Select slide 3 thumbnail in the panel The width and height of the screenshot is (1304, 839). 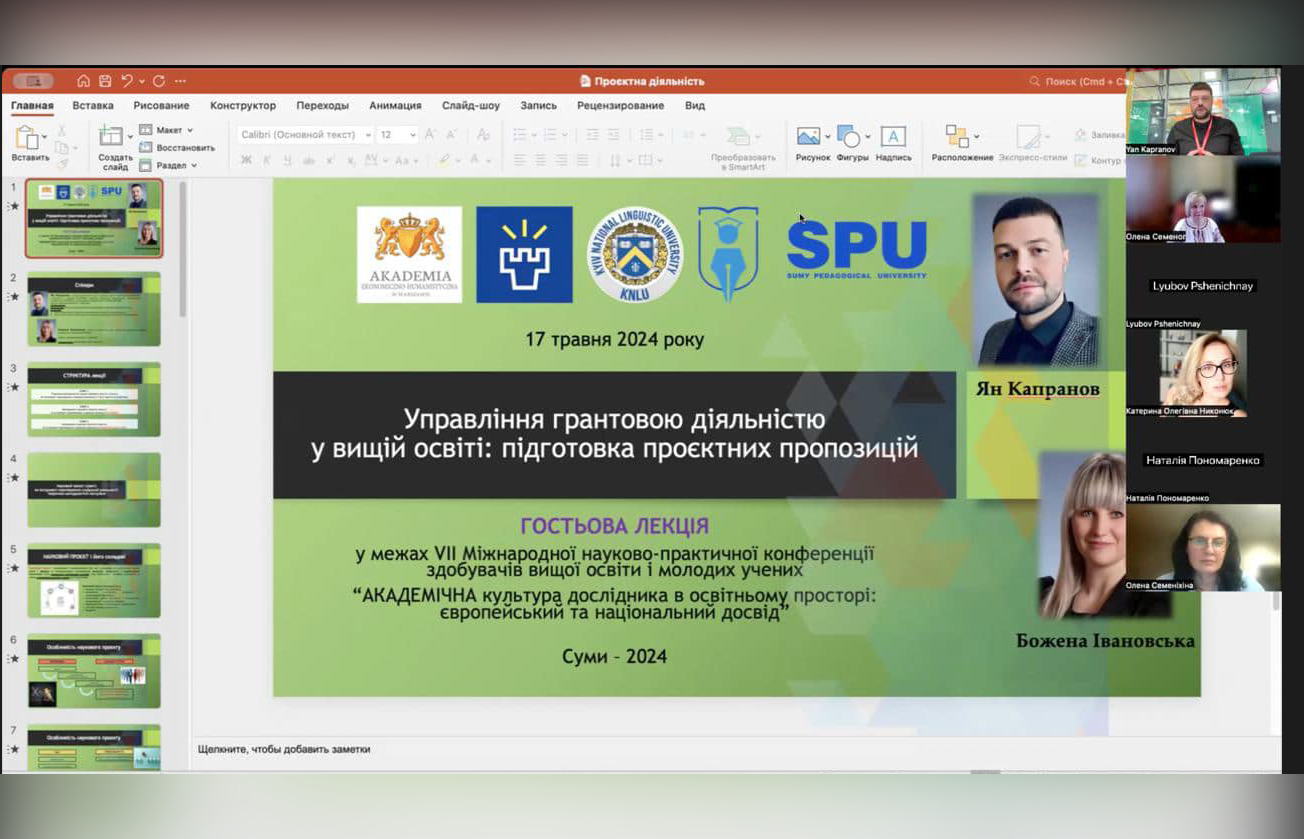(x=94, y=399)
